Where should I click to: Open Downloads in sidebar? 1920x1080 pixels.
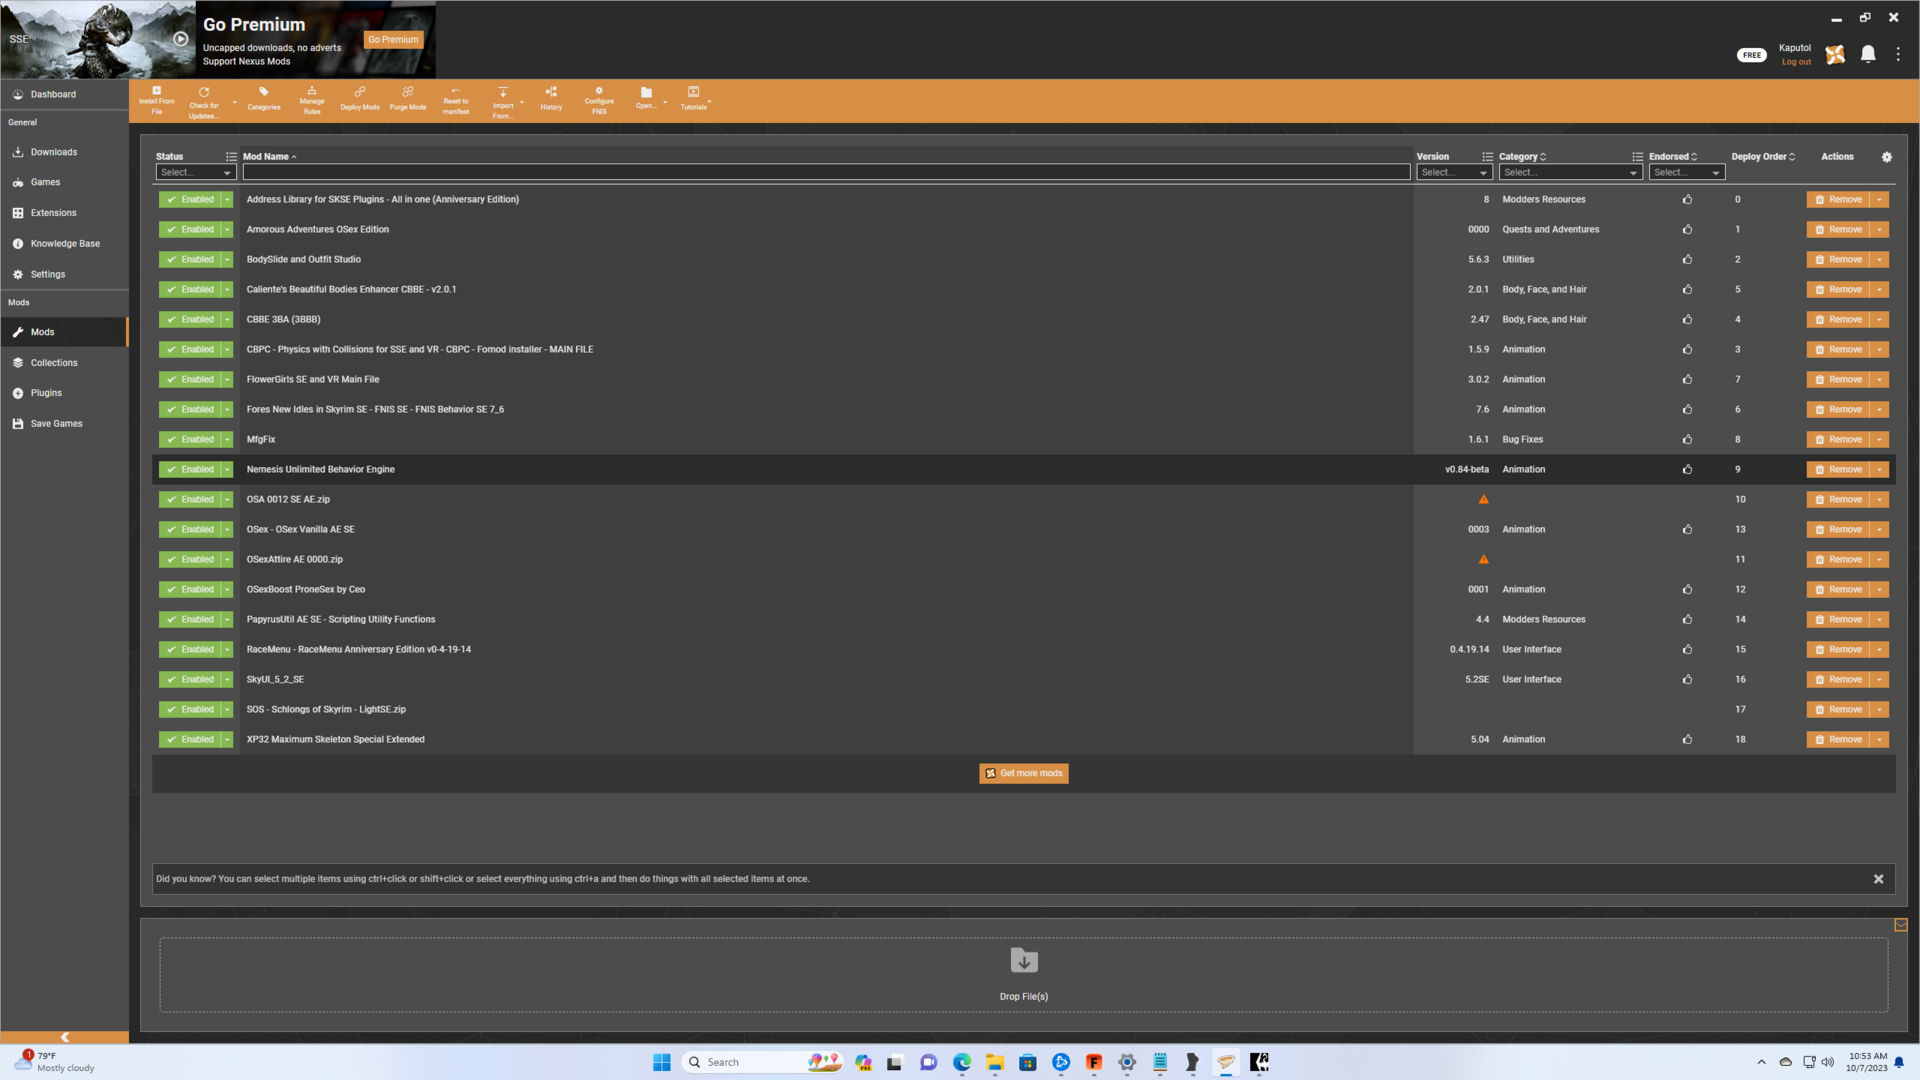[x=64, y=152]
